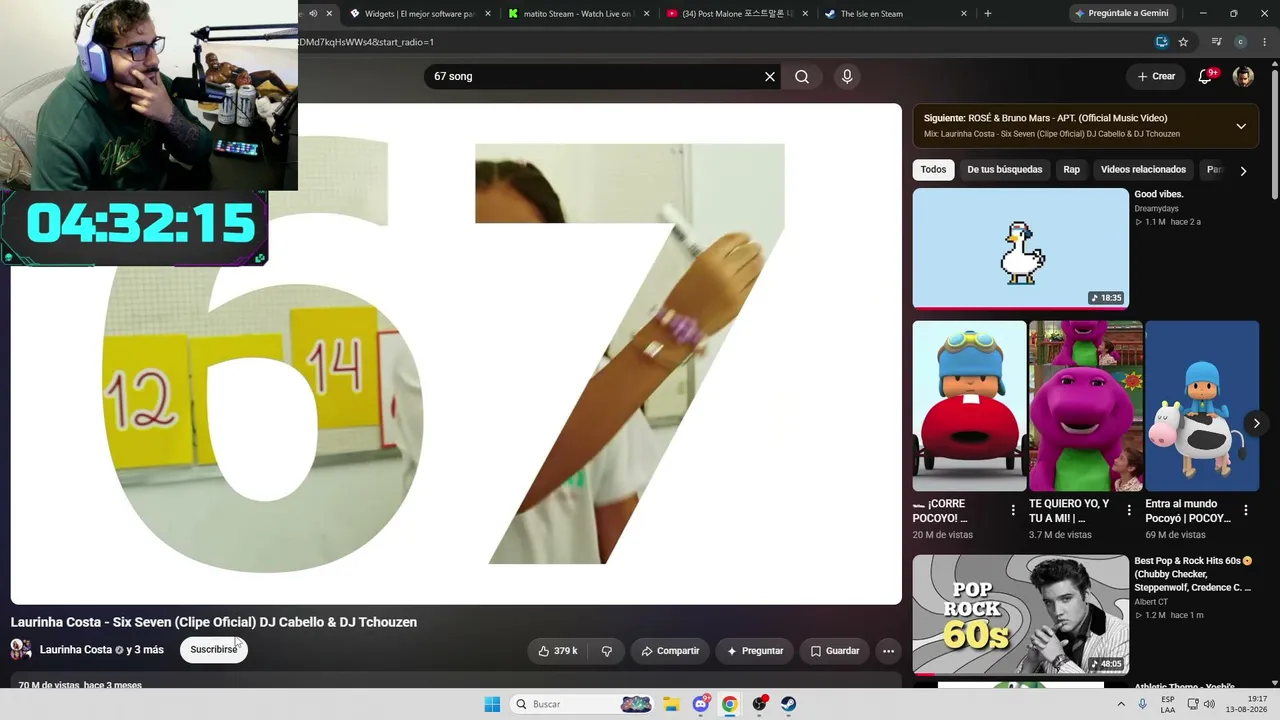Open the YouTube account avatar menu

pyautogui.click(x=1243, y=77)
